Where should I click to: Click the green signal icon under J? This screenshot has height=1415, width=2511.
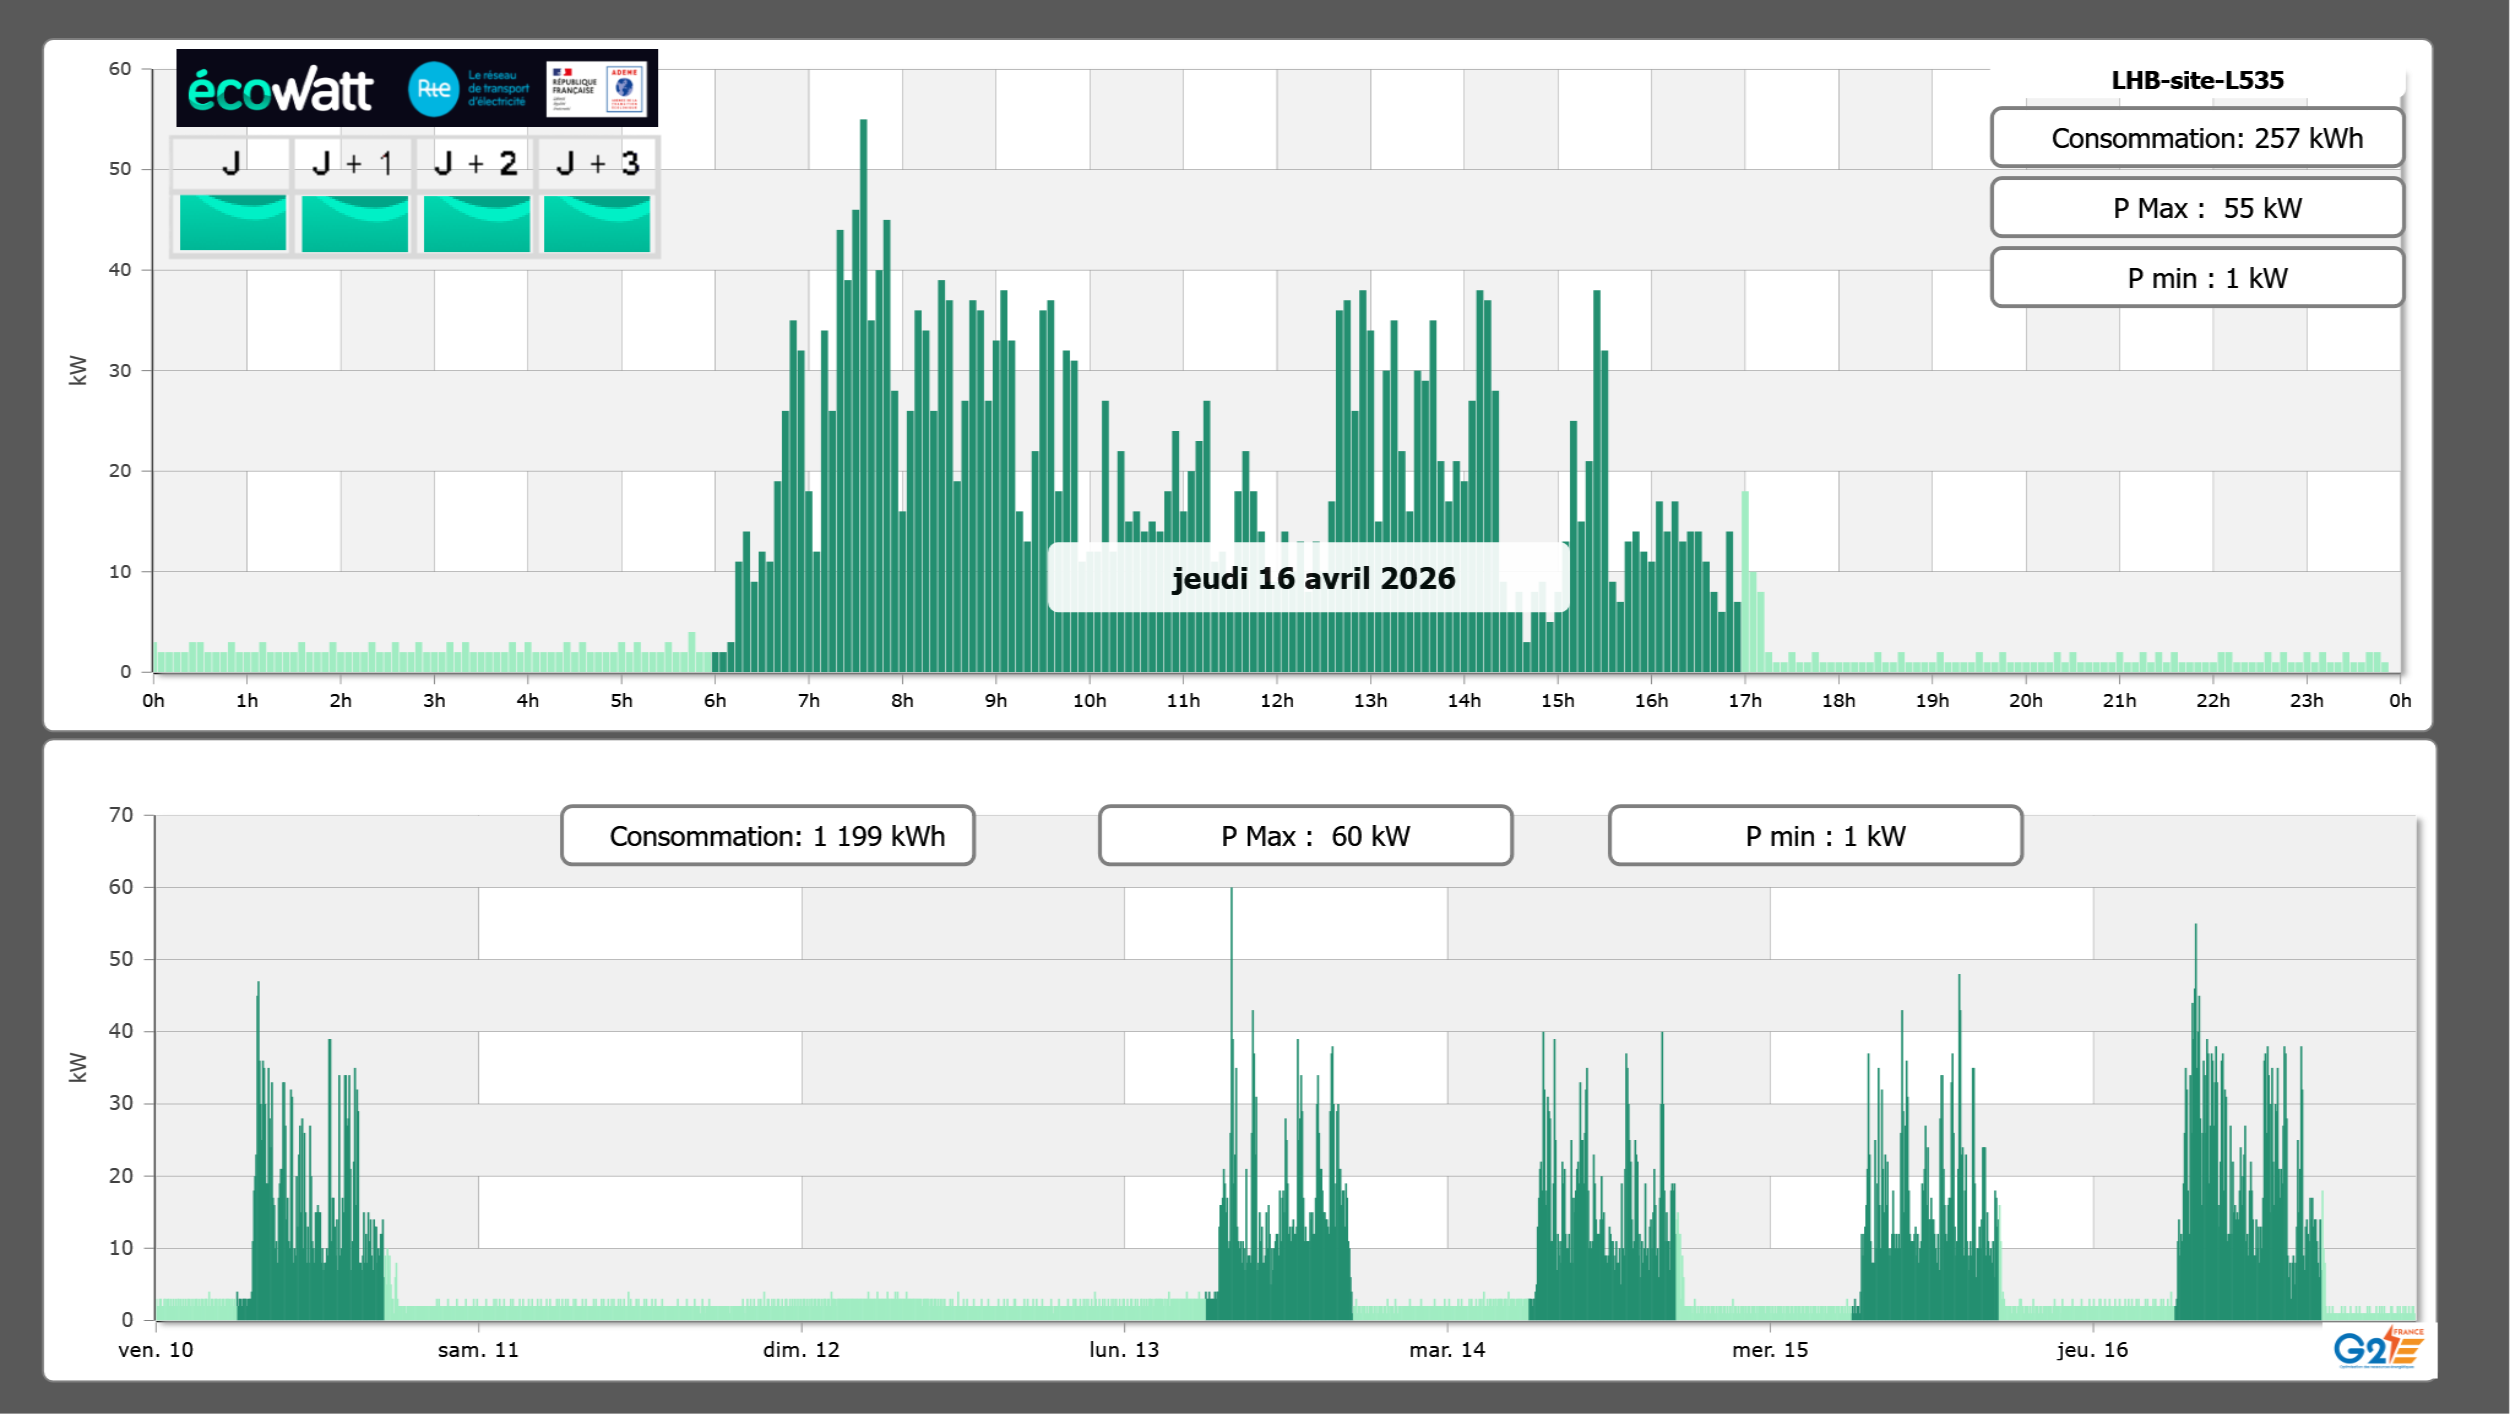click(232, 222)
